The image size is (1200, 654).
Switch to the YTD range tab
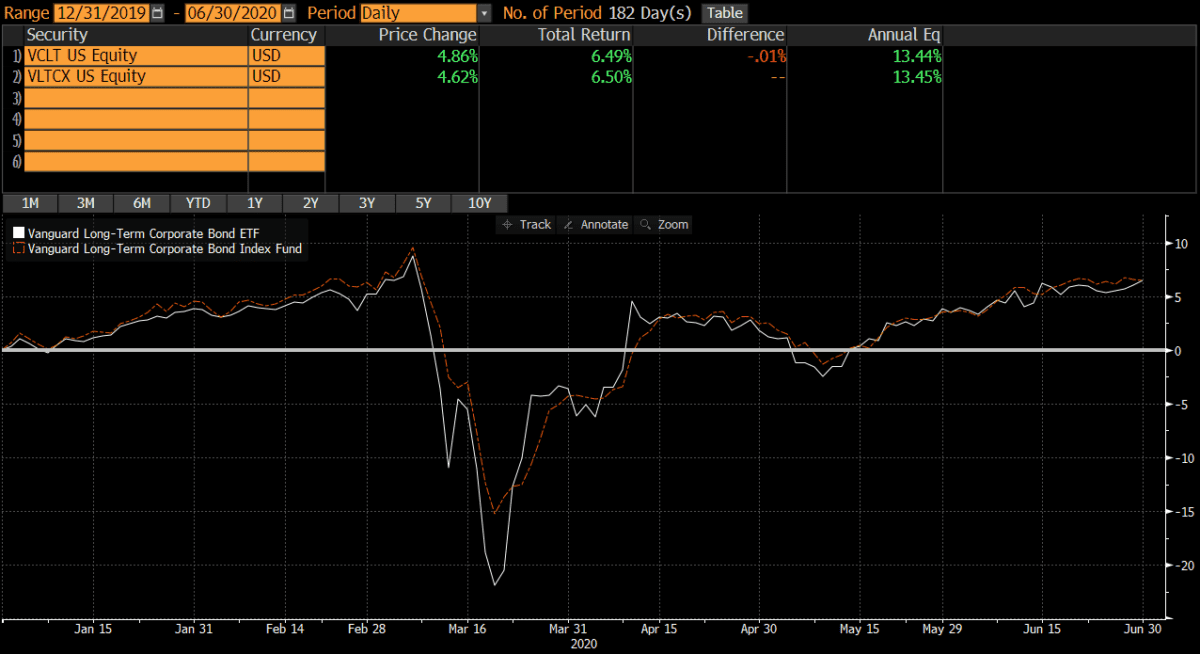[197, 203]
